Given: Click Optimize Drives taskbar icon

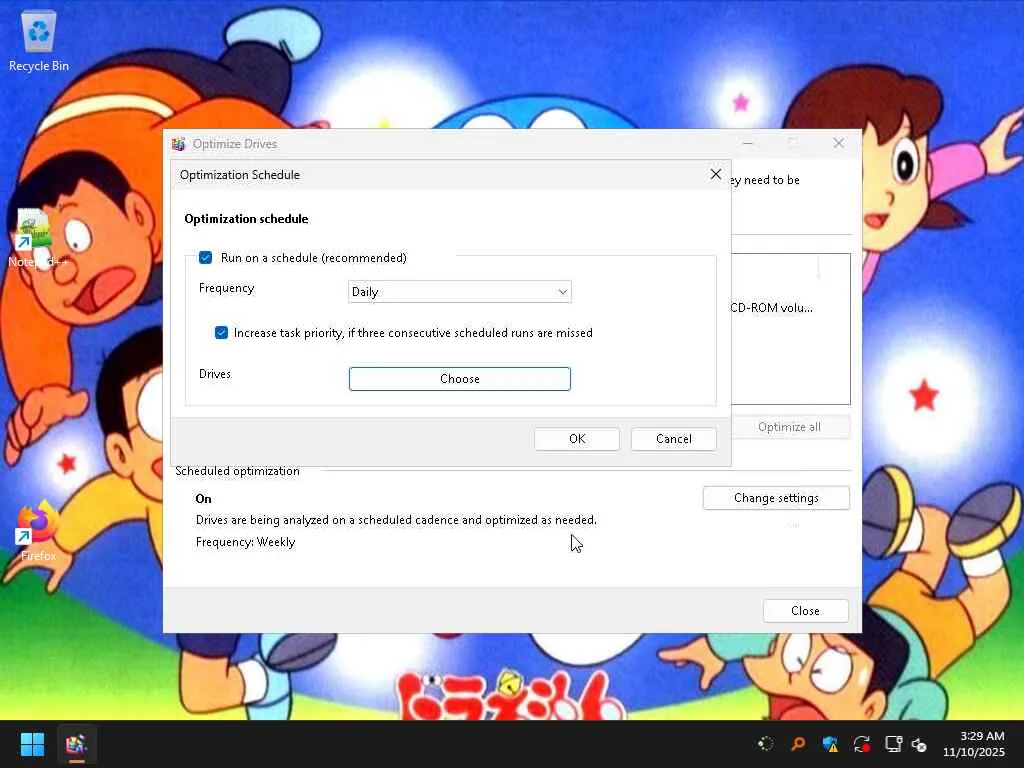Looking at the screenshot, I should click(x=76, y=744).
